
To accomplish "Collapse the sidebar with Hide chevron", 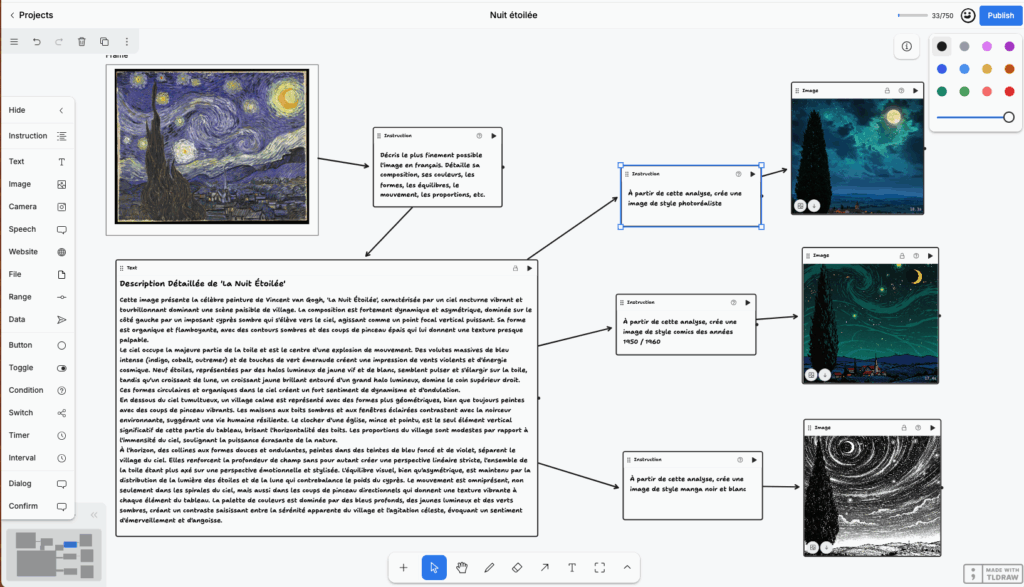I will point(61,110).
